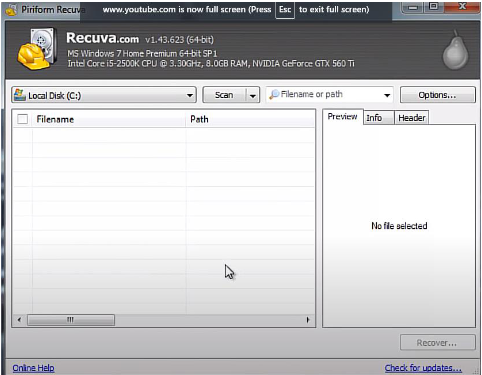This screenshot has width=482, height=375.
Task: Maximize the Recuva window
Action: (434, 7)
